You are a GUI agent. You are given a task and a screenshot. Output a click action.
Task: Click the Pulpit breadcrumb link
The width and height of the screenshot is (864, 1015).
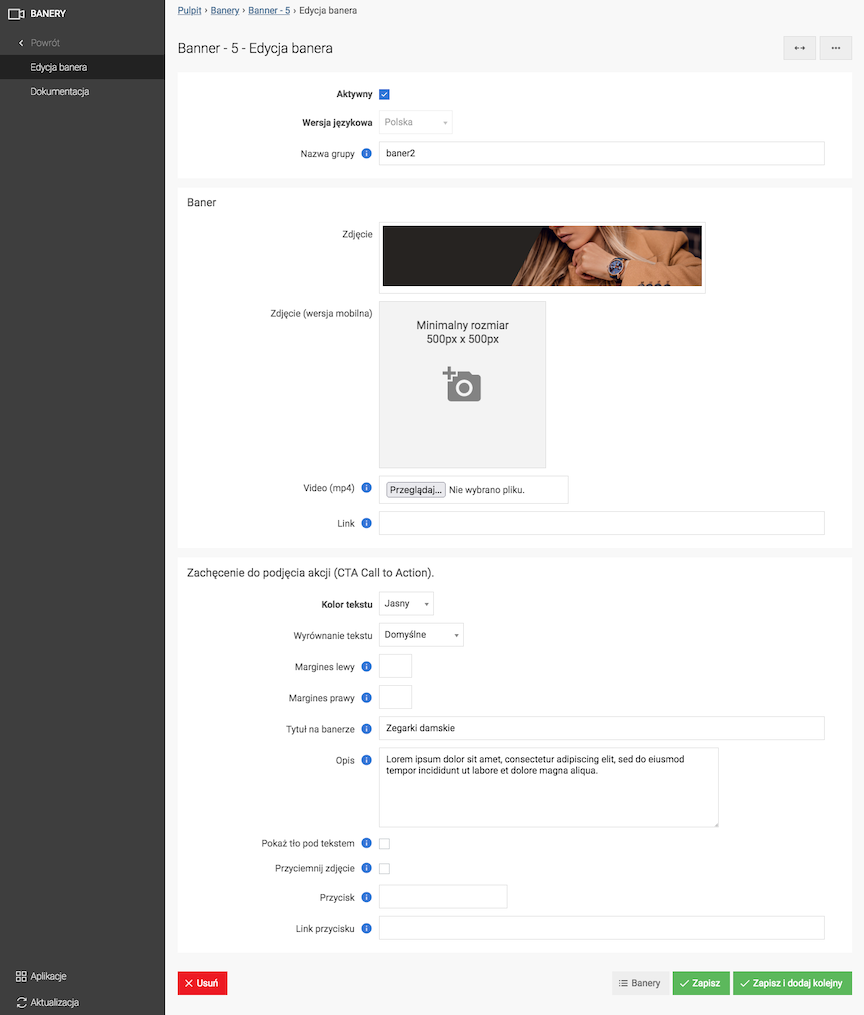click(190, 10)
